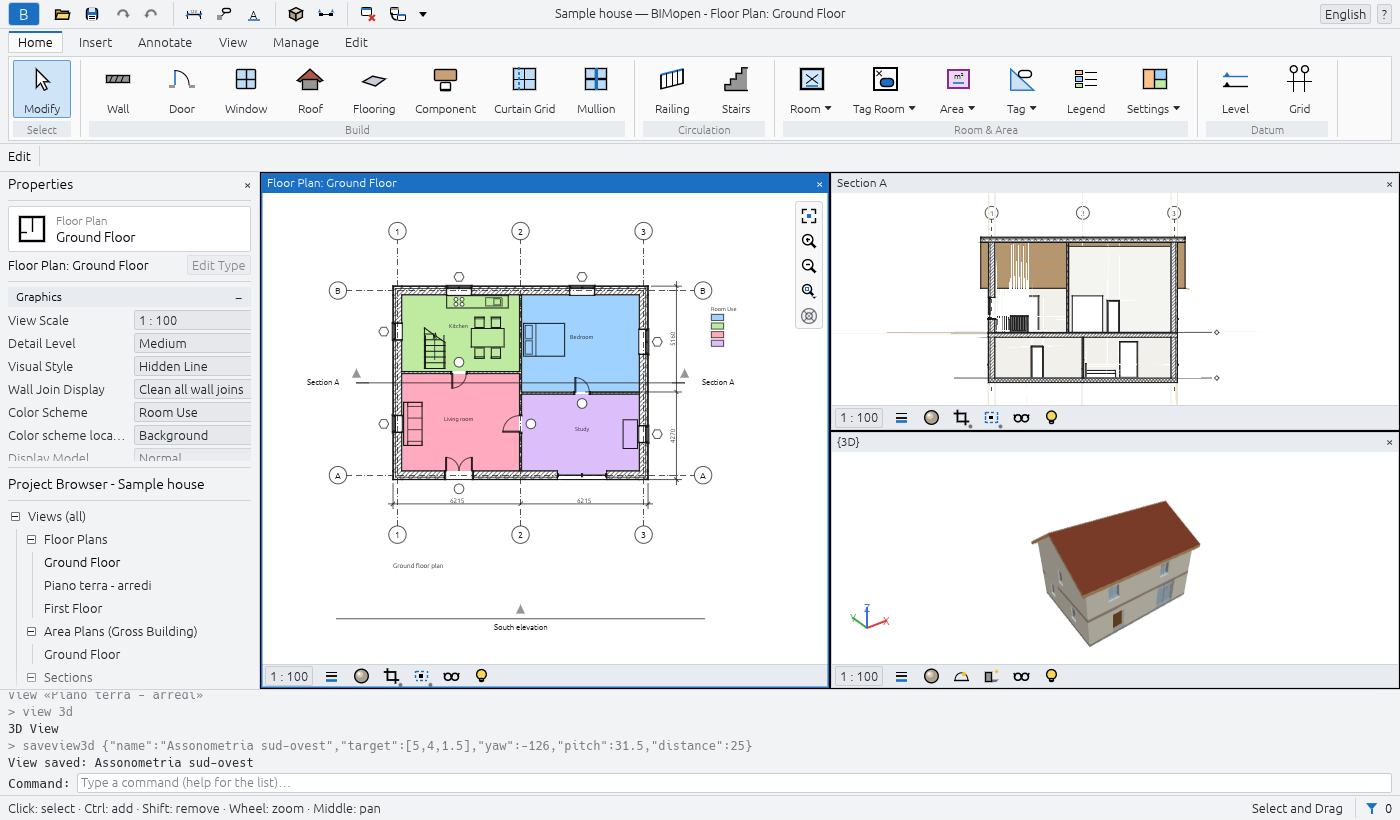Open the Room dropdown menu
This screenshot has width=1400, height=820.
(x=811, y=90)
